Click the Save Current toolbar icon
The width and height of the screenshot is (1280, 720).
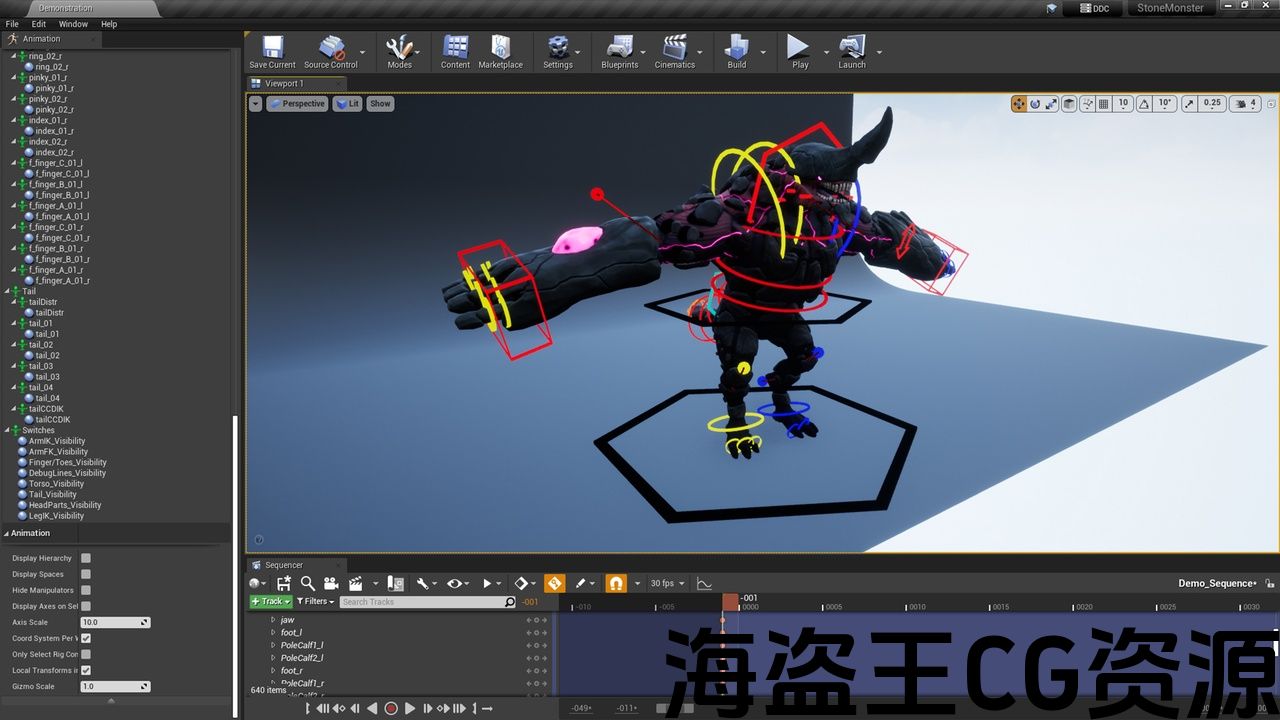[272, 51]
